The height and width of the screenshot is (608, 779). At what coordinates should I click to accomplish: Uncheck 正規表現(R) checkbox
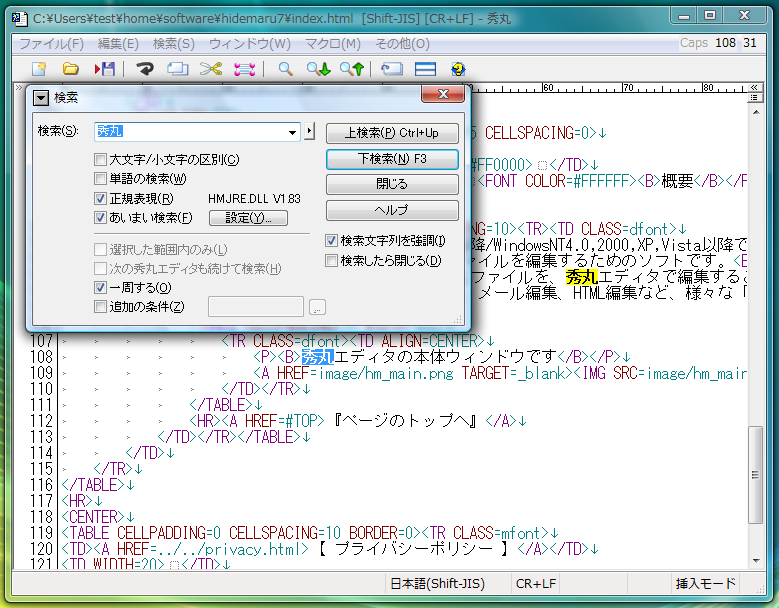pos(100,199)
